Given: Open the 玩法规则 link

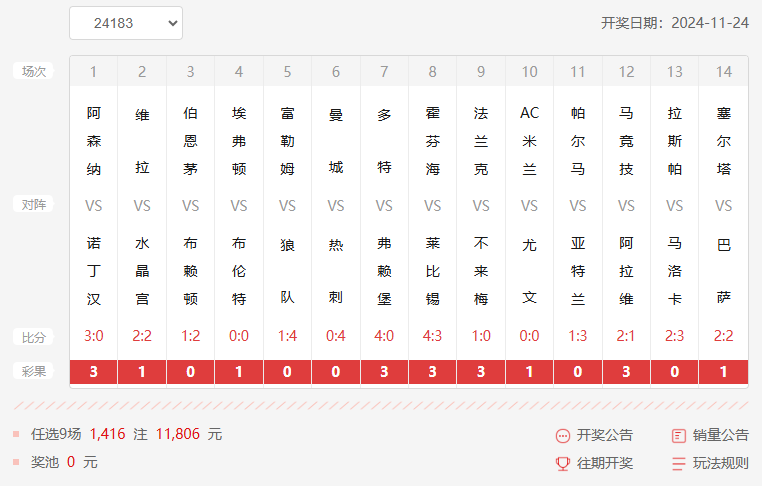Looking at the screenshot, I should (x=721, y=463).
